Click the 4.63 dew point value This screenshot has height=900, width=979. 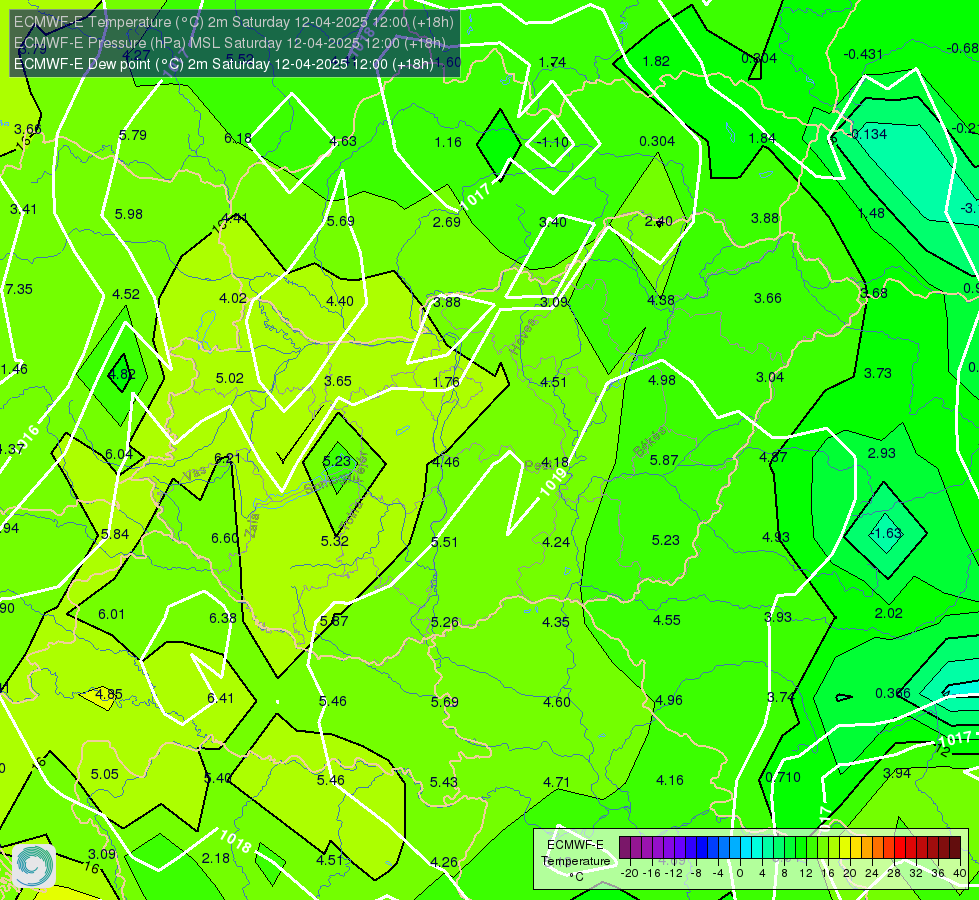tap(343, 141)
